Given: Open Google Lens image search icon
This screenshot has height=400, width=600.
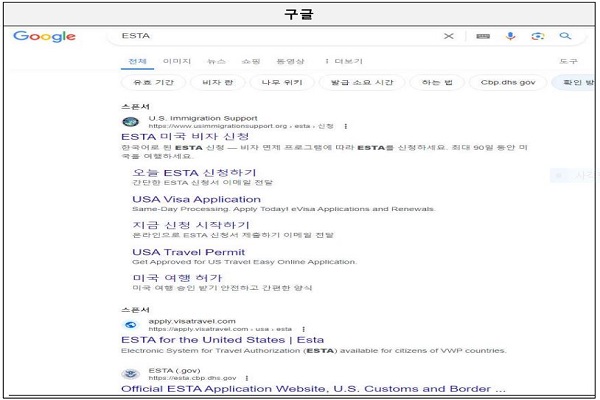Looking at the screenshot, I should point(538,36).
